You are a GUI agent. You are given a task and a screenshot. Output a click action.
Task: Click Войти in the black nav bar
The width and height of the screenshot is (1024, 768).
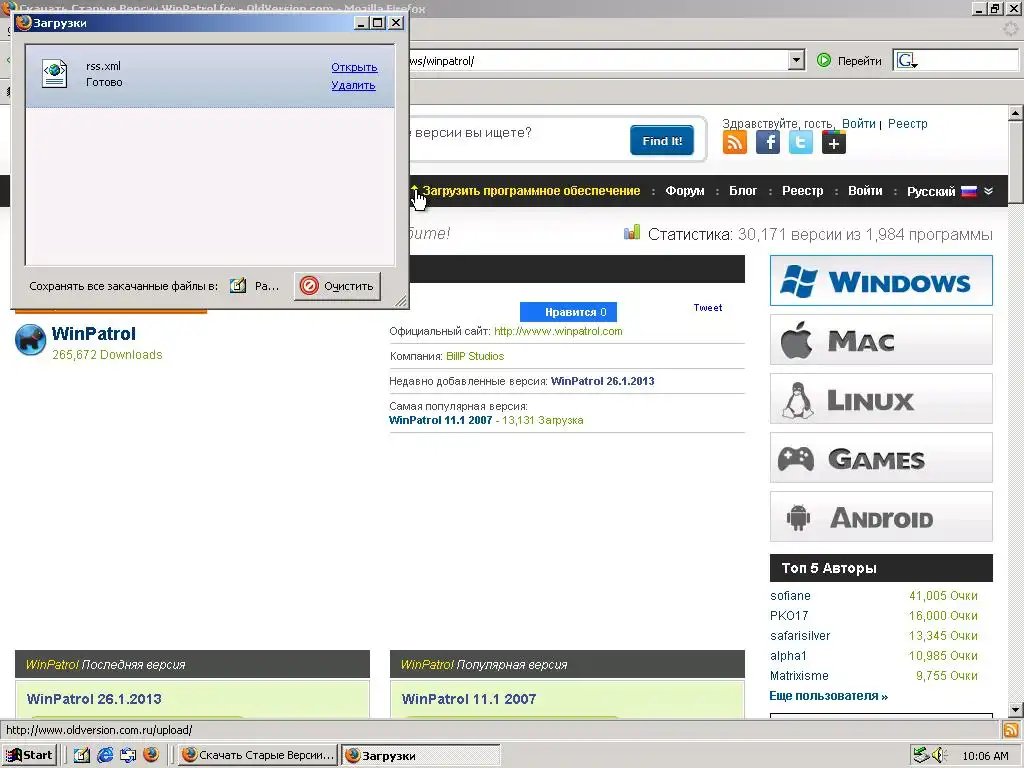pos(865,191)
